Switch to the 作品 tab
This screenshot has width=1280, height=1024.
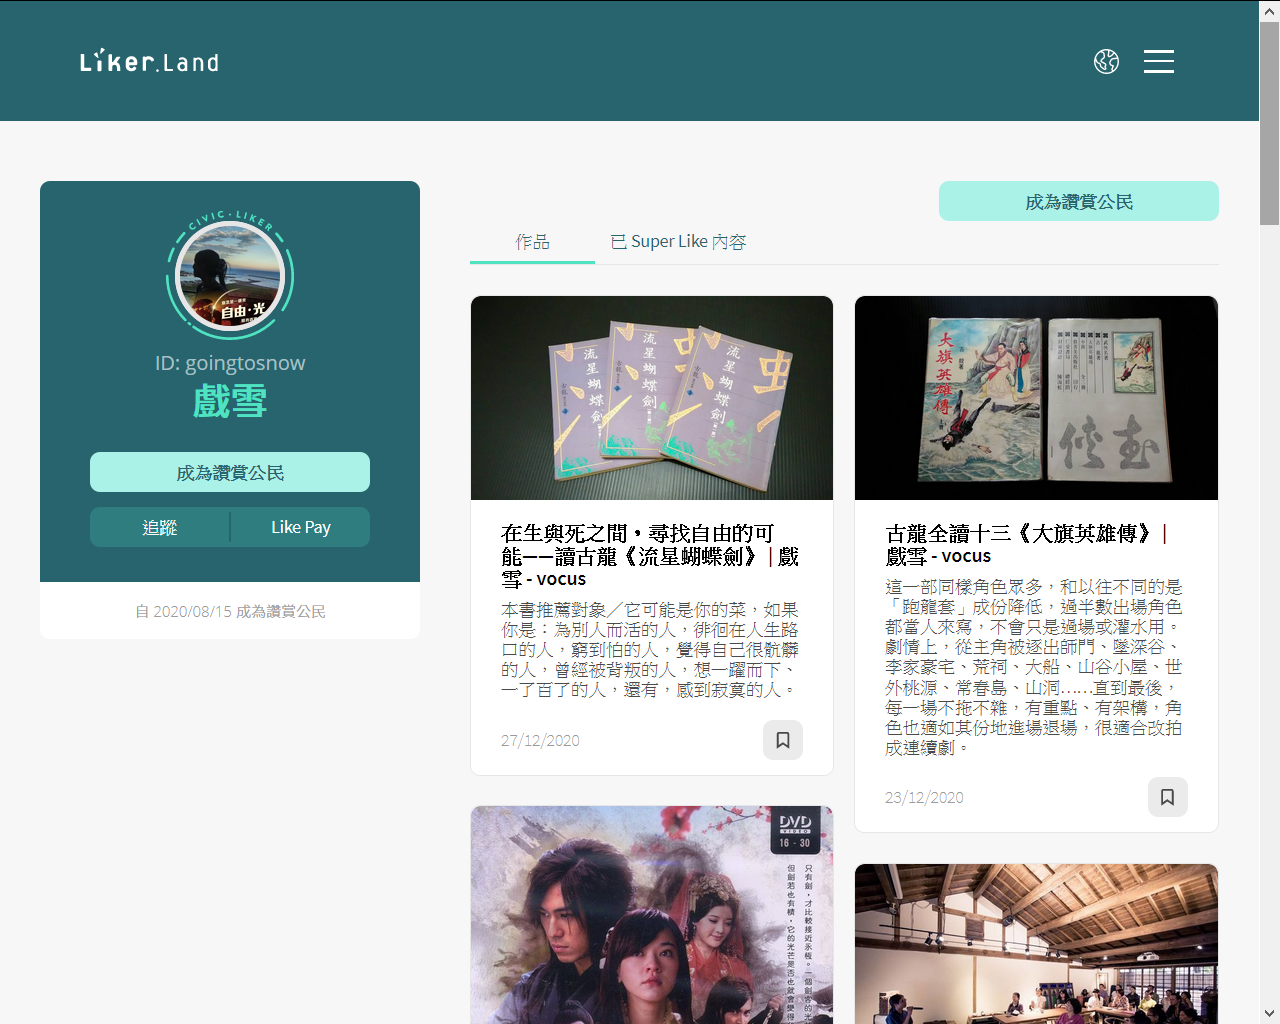532,242
